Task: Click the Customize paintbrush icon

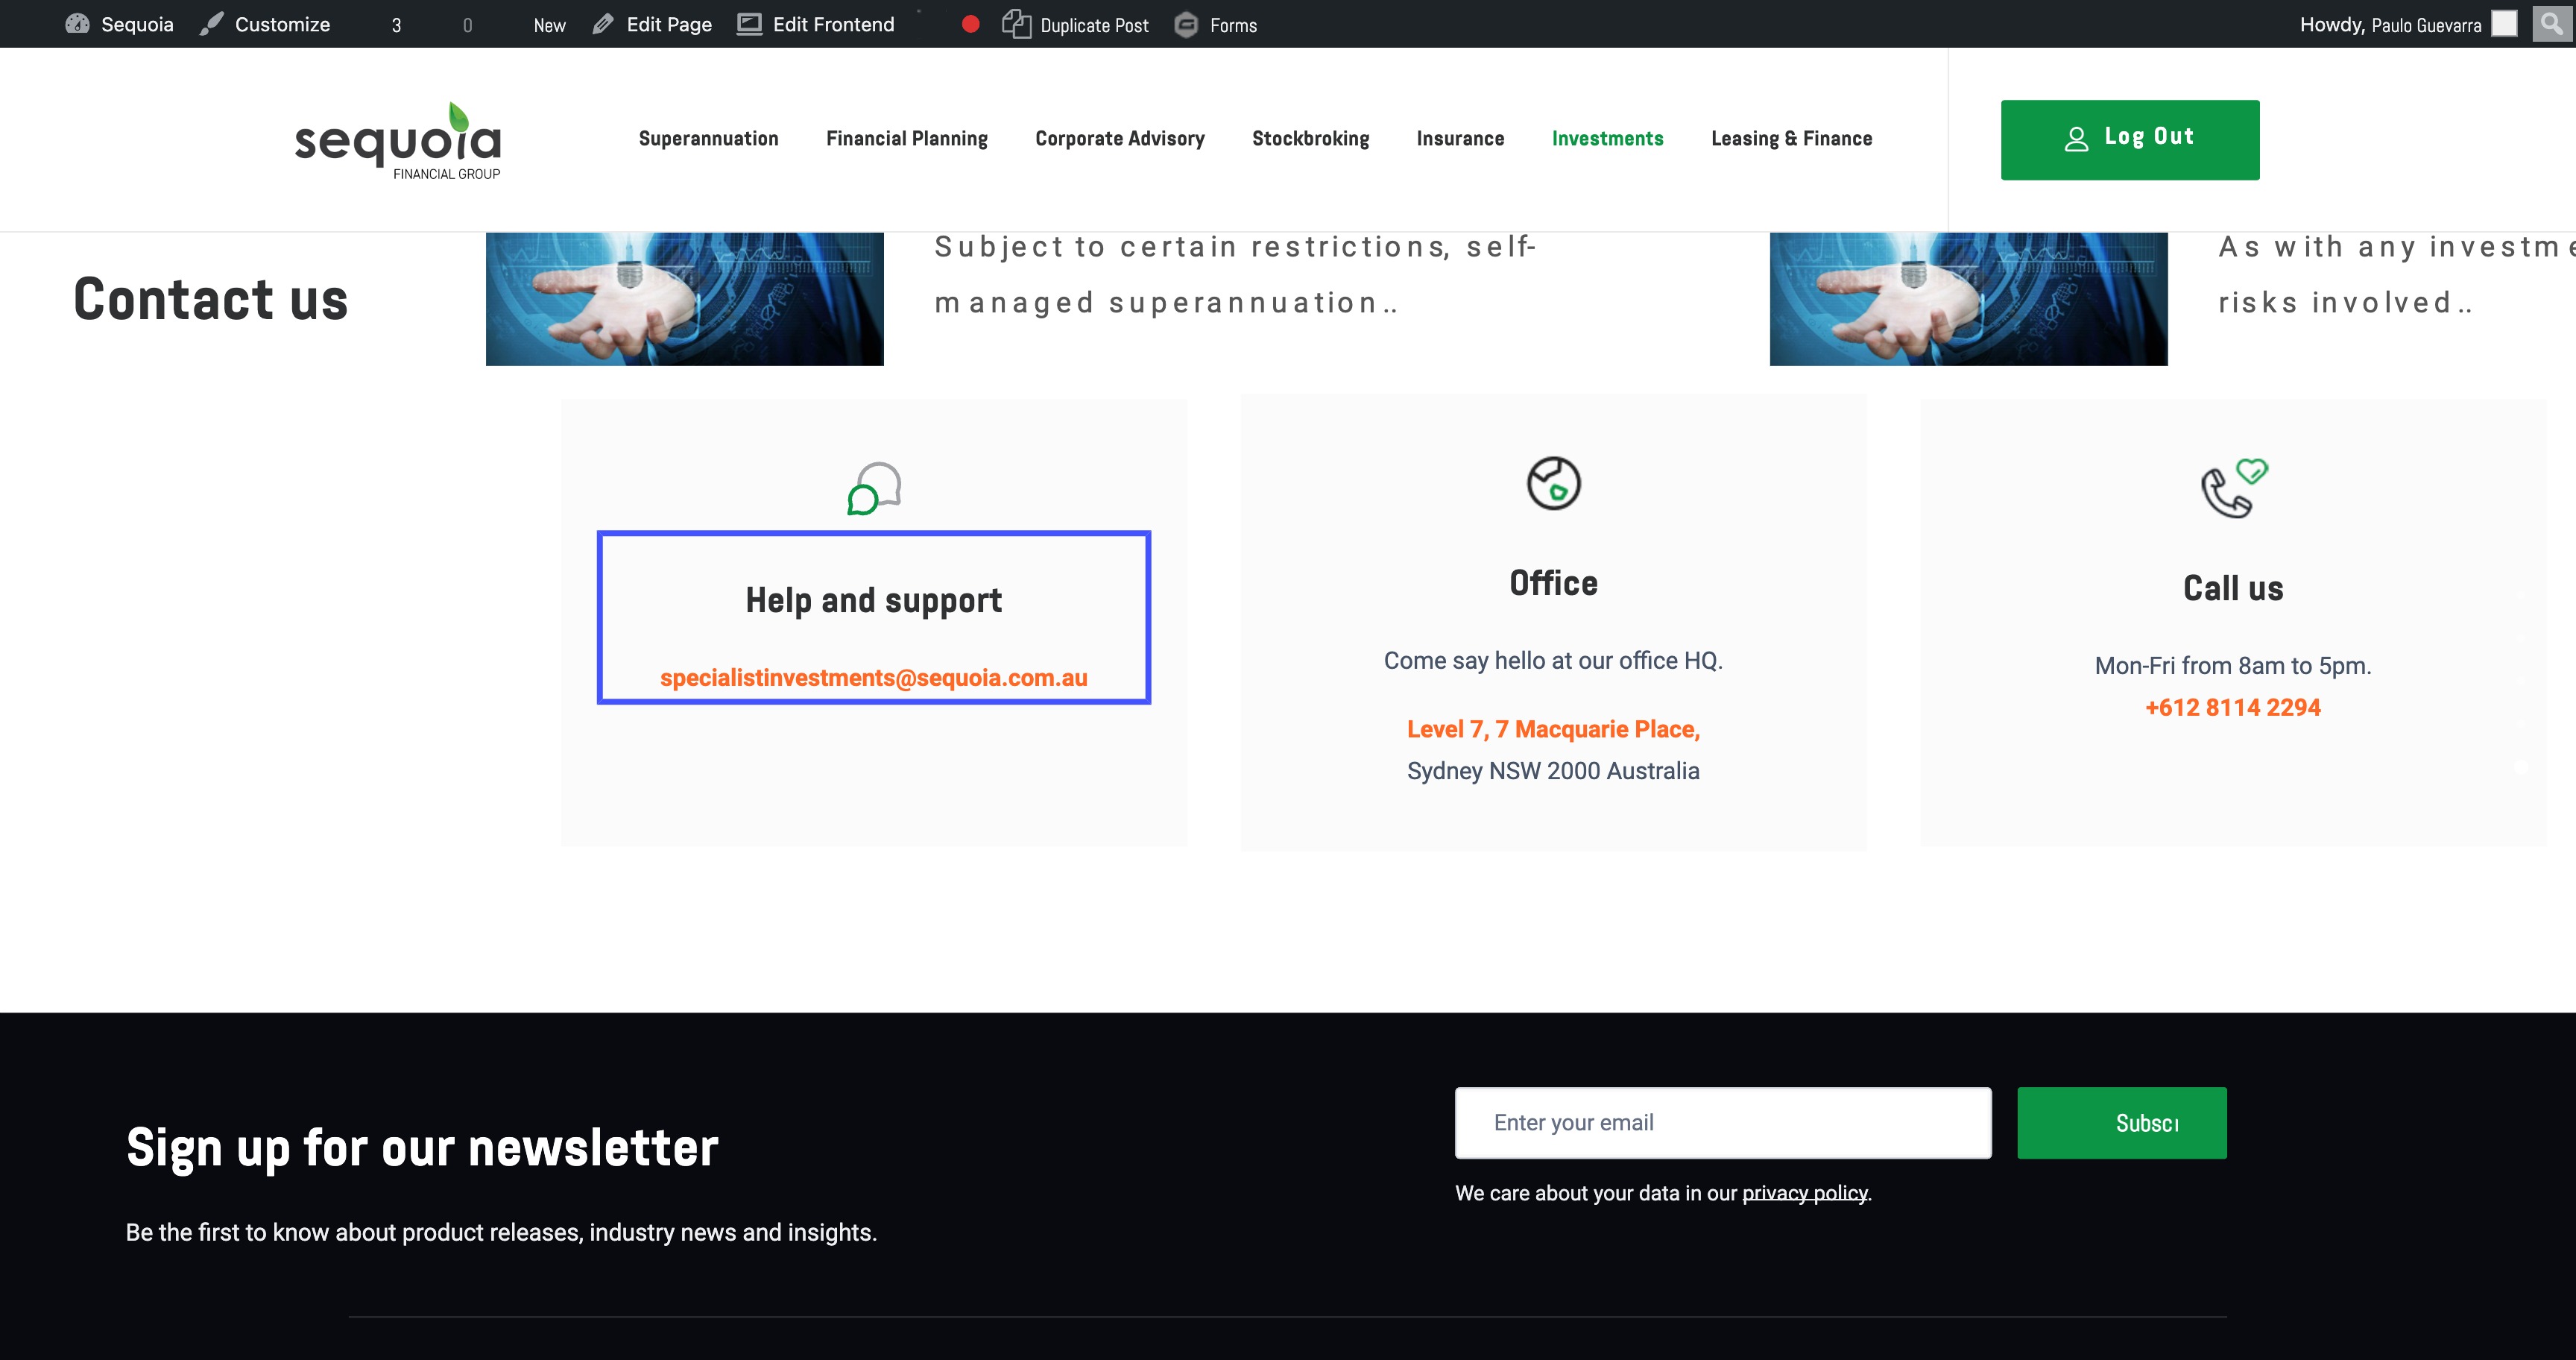Action: [x=211, y=24]
